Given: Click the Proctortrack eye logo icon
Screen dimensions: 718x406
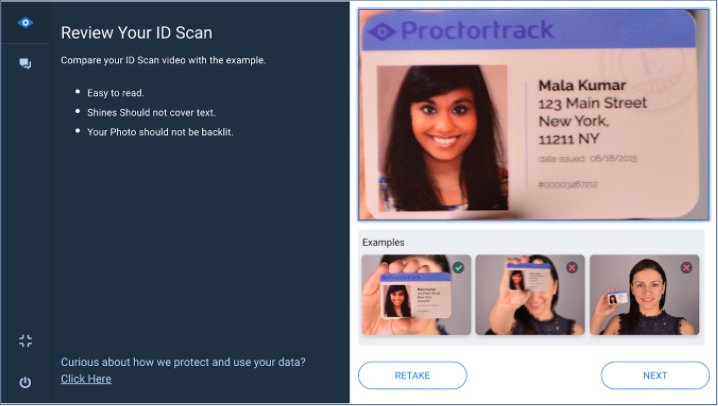Looking at the screenshot, I should point(25,22).
